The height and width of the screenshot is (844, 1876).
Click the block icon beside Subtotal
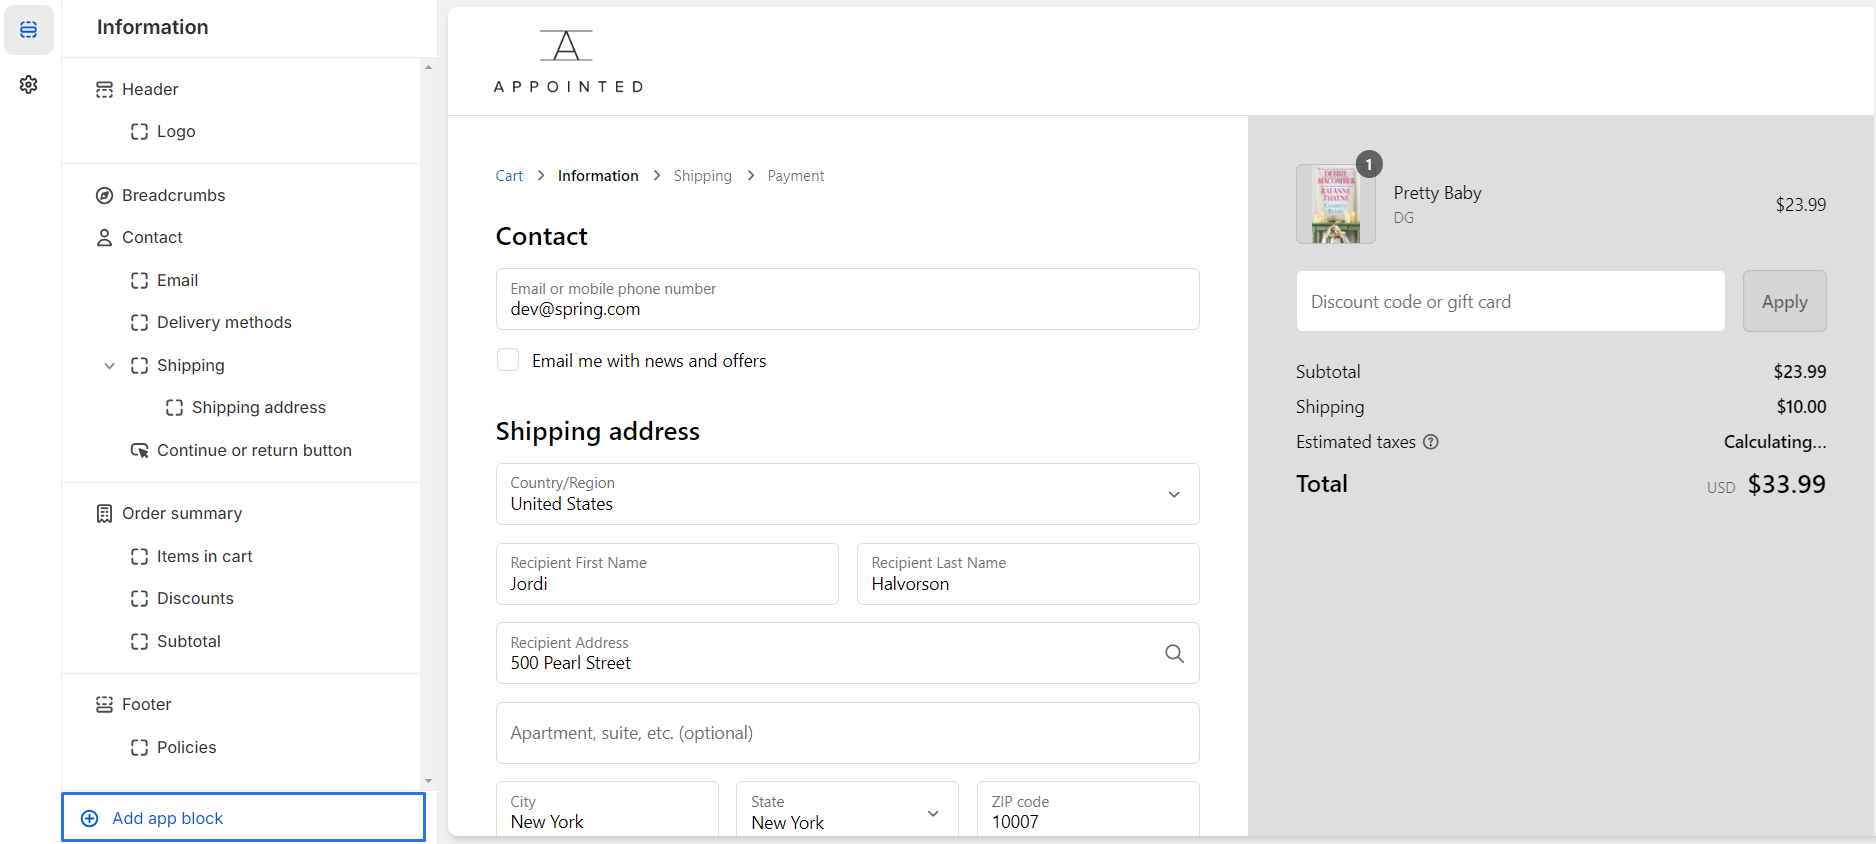(x=139, y=642)
